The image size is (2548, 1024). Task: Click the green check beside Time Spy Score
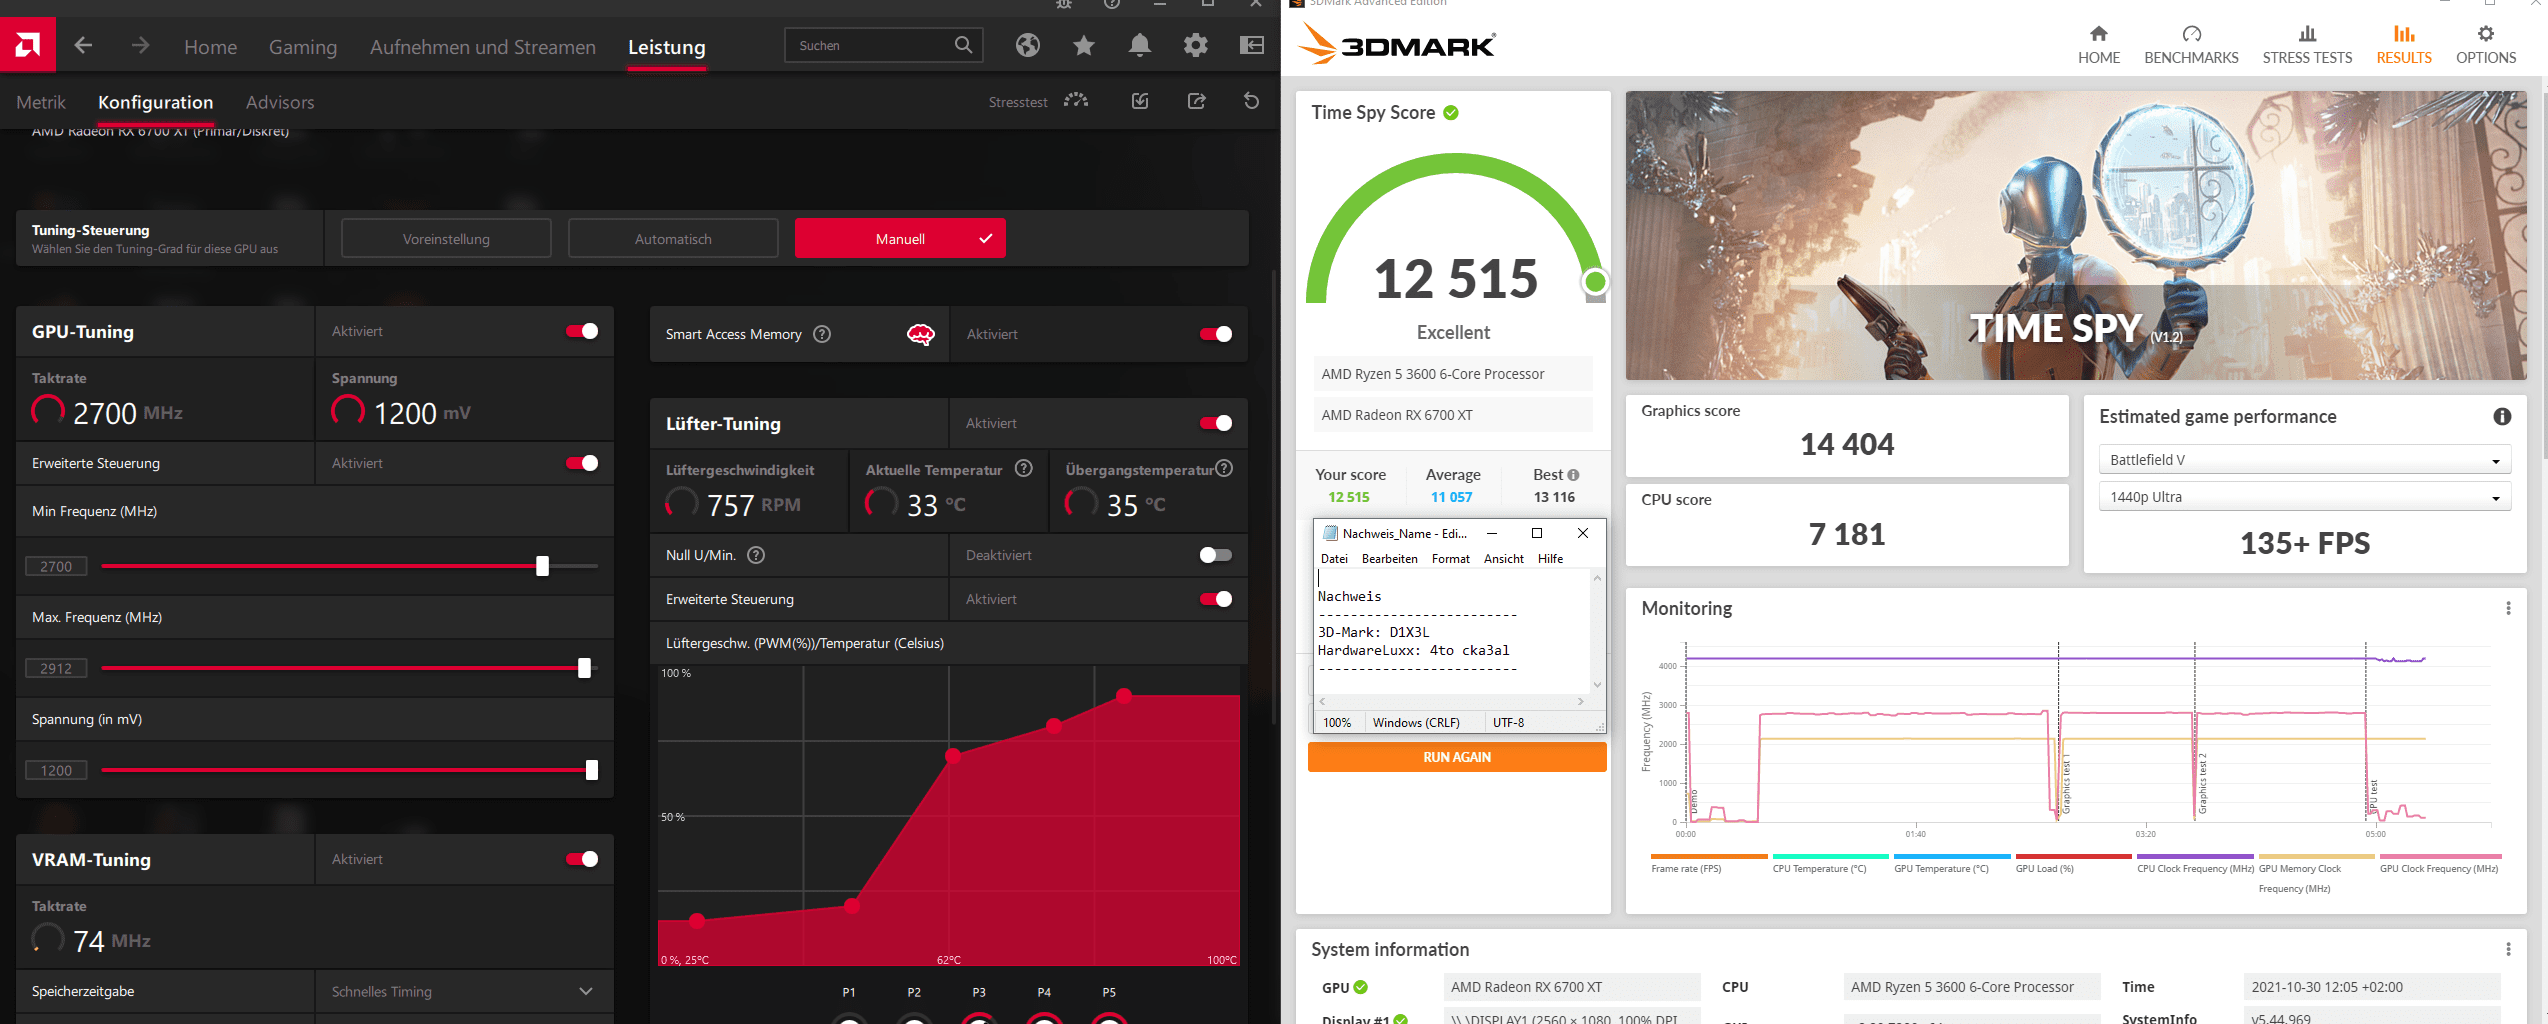(x=1451, y=113)
